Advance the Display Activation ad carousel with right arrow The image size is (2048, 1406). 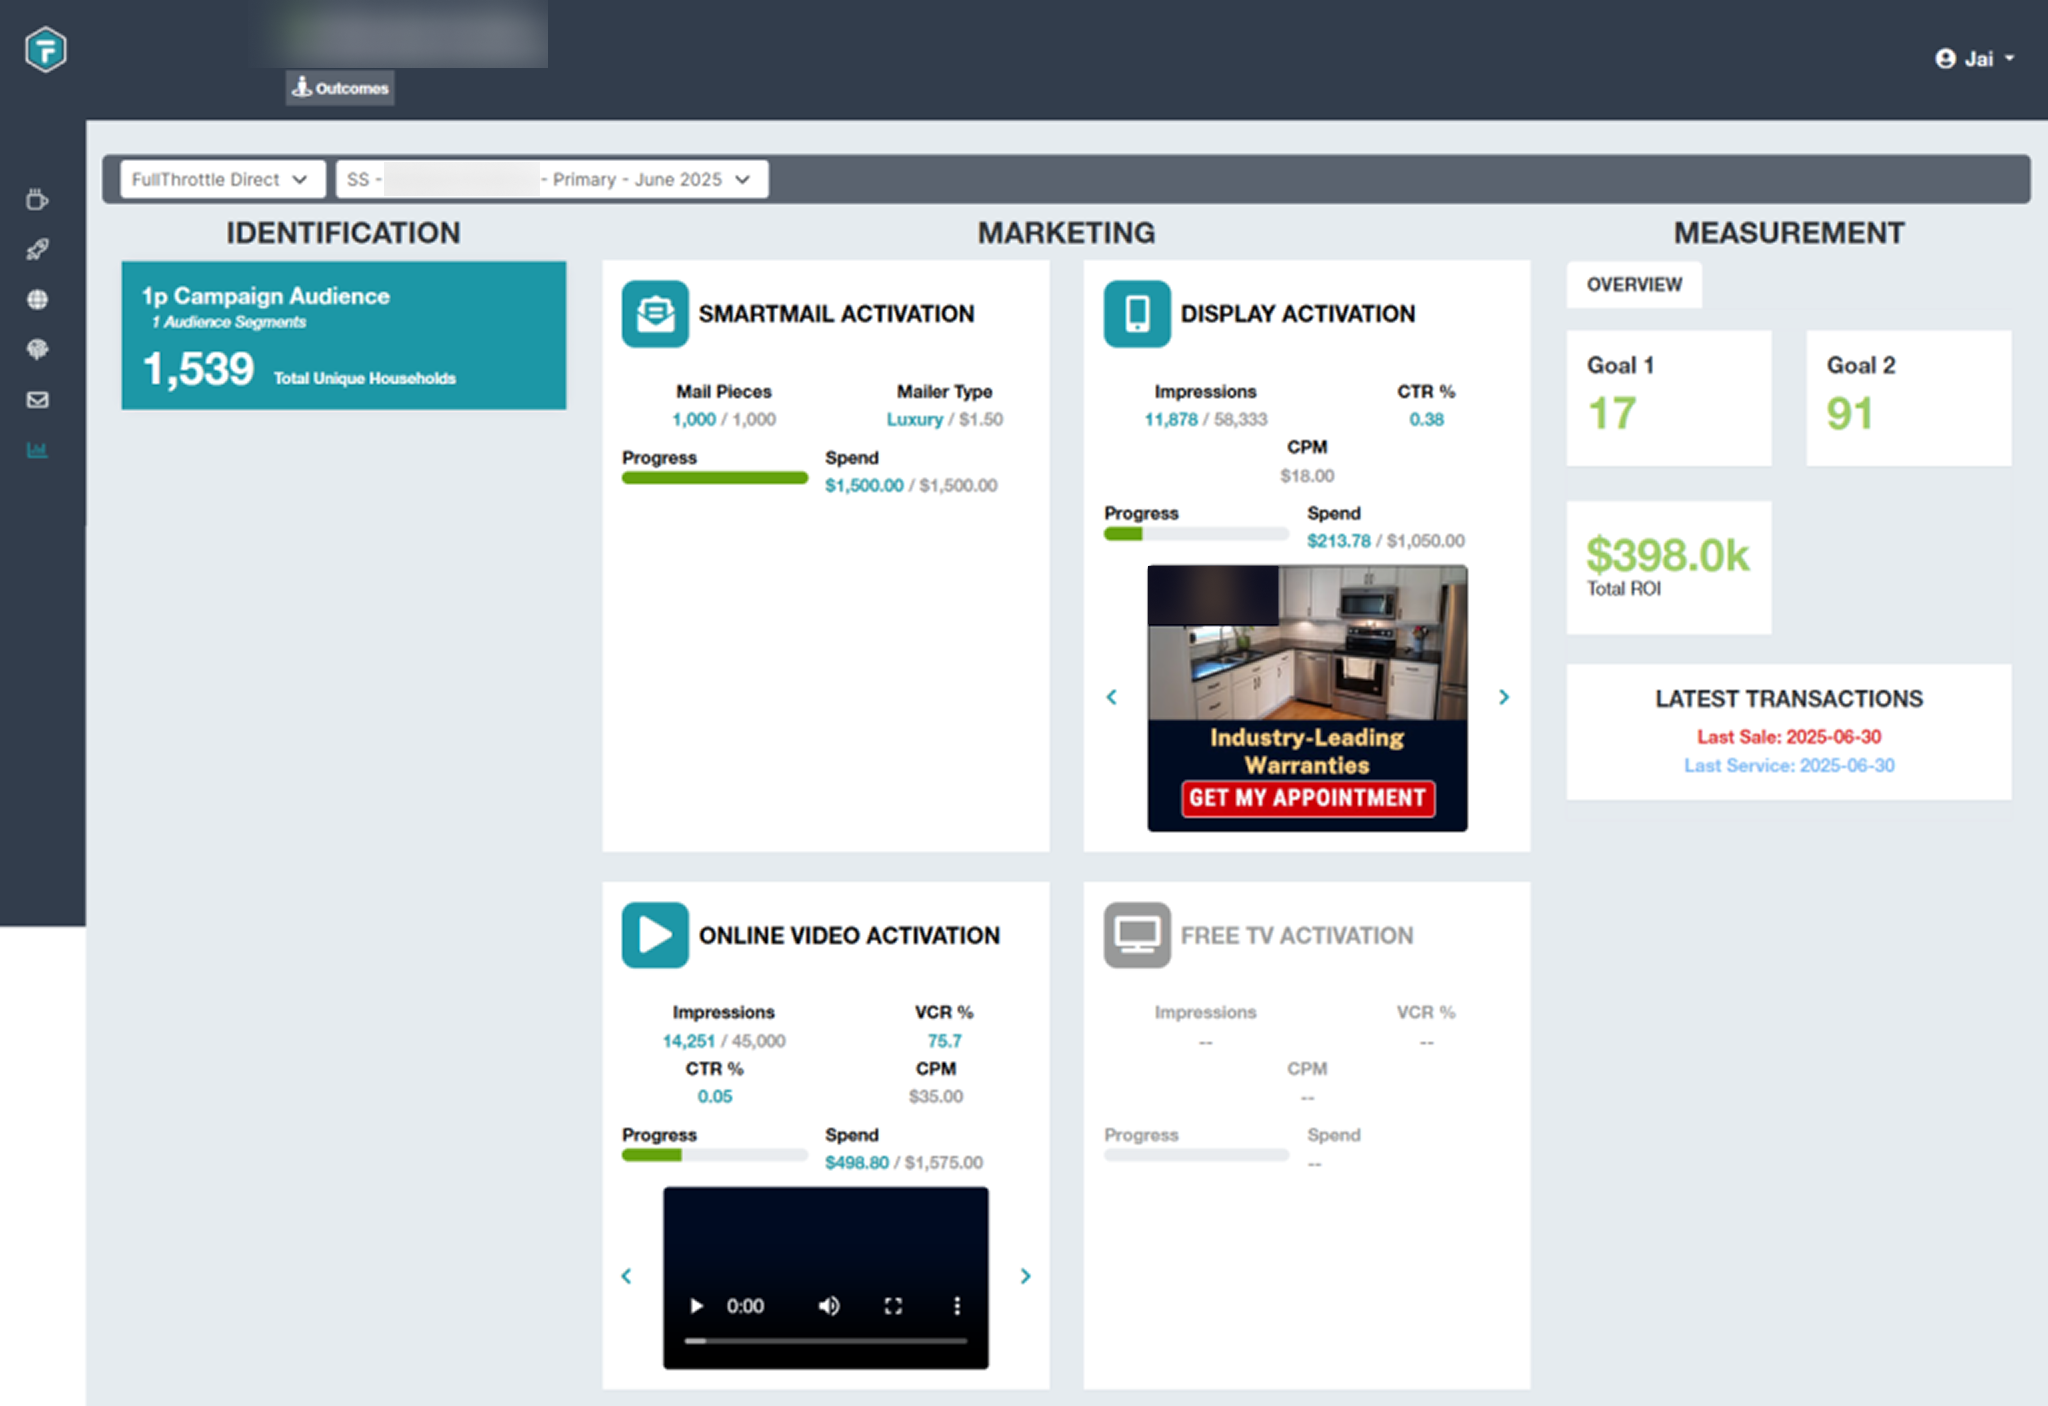click(x=1504, y=697)
